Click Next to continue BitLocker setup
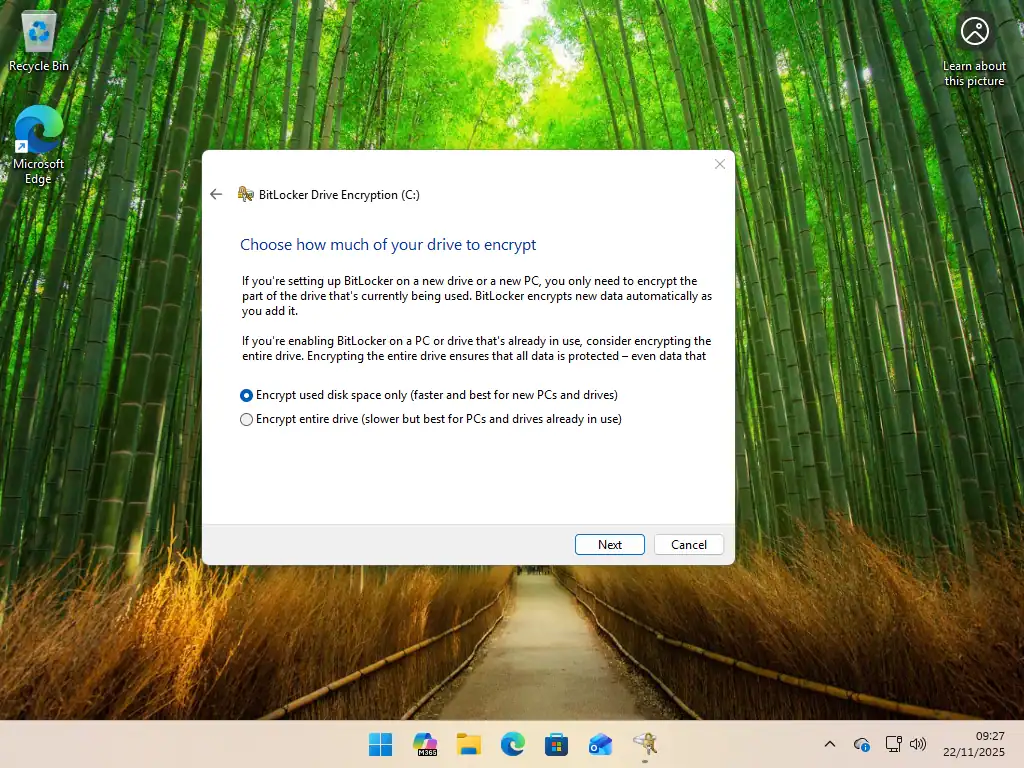The width and height of the screenshot is (1024, 768). 609,544
